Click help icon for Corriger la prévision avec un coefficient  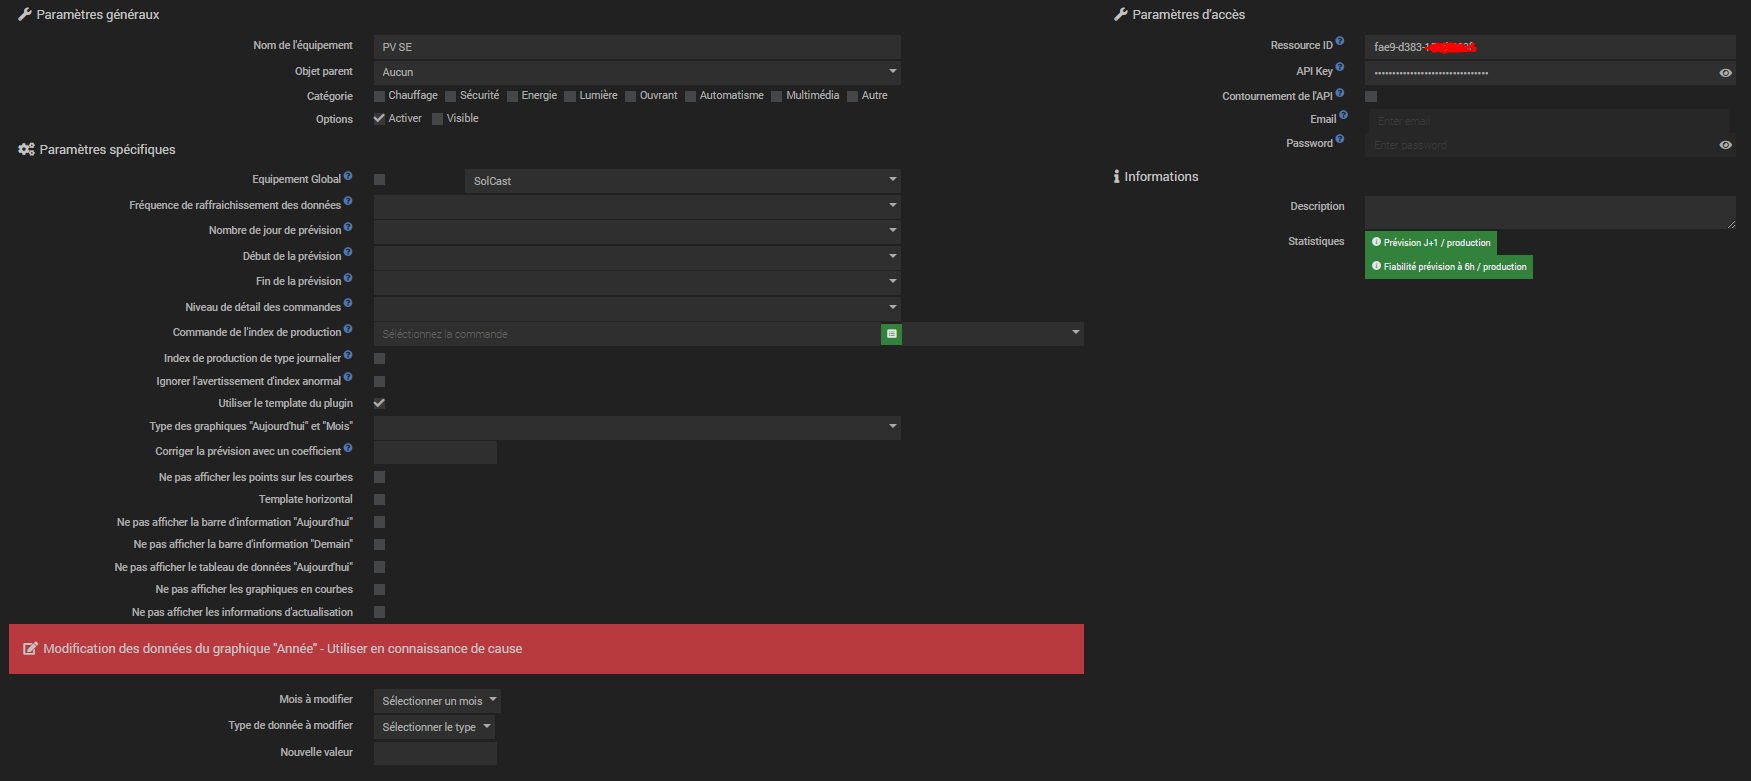[x=348, y=448]
